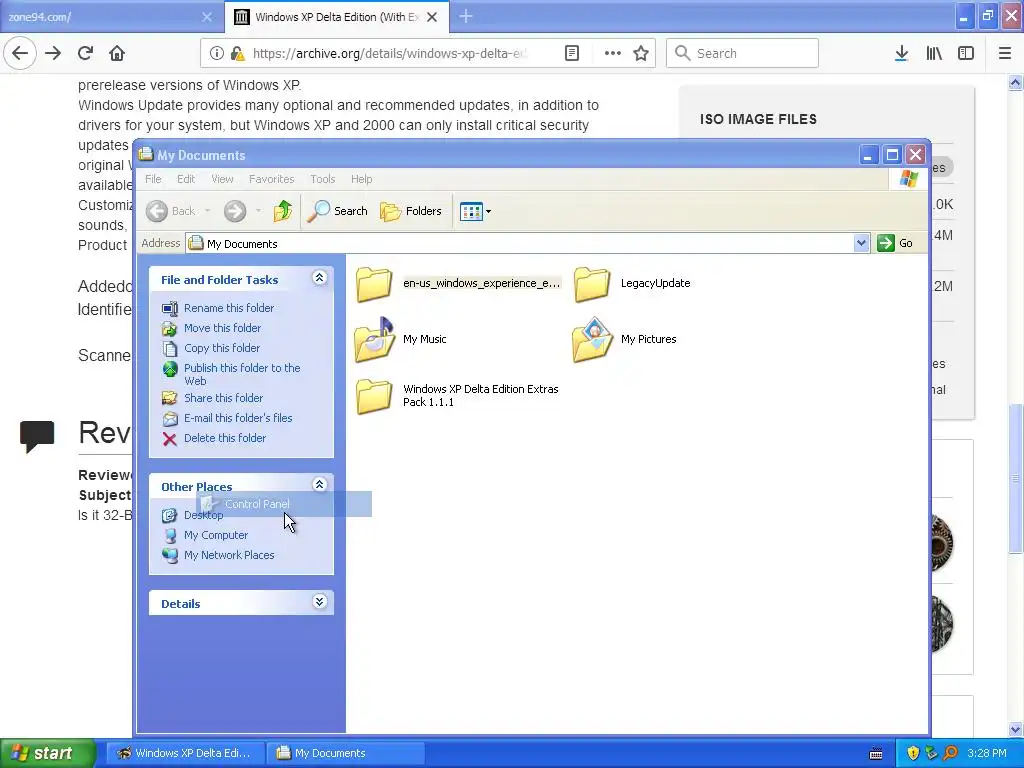Collapse the File and Folder Tasks panel
The image size is (1024, 768).
coord(319,278)
